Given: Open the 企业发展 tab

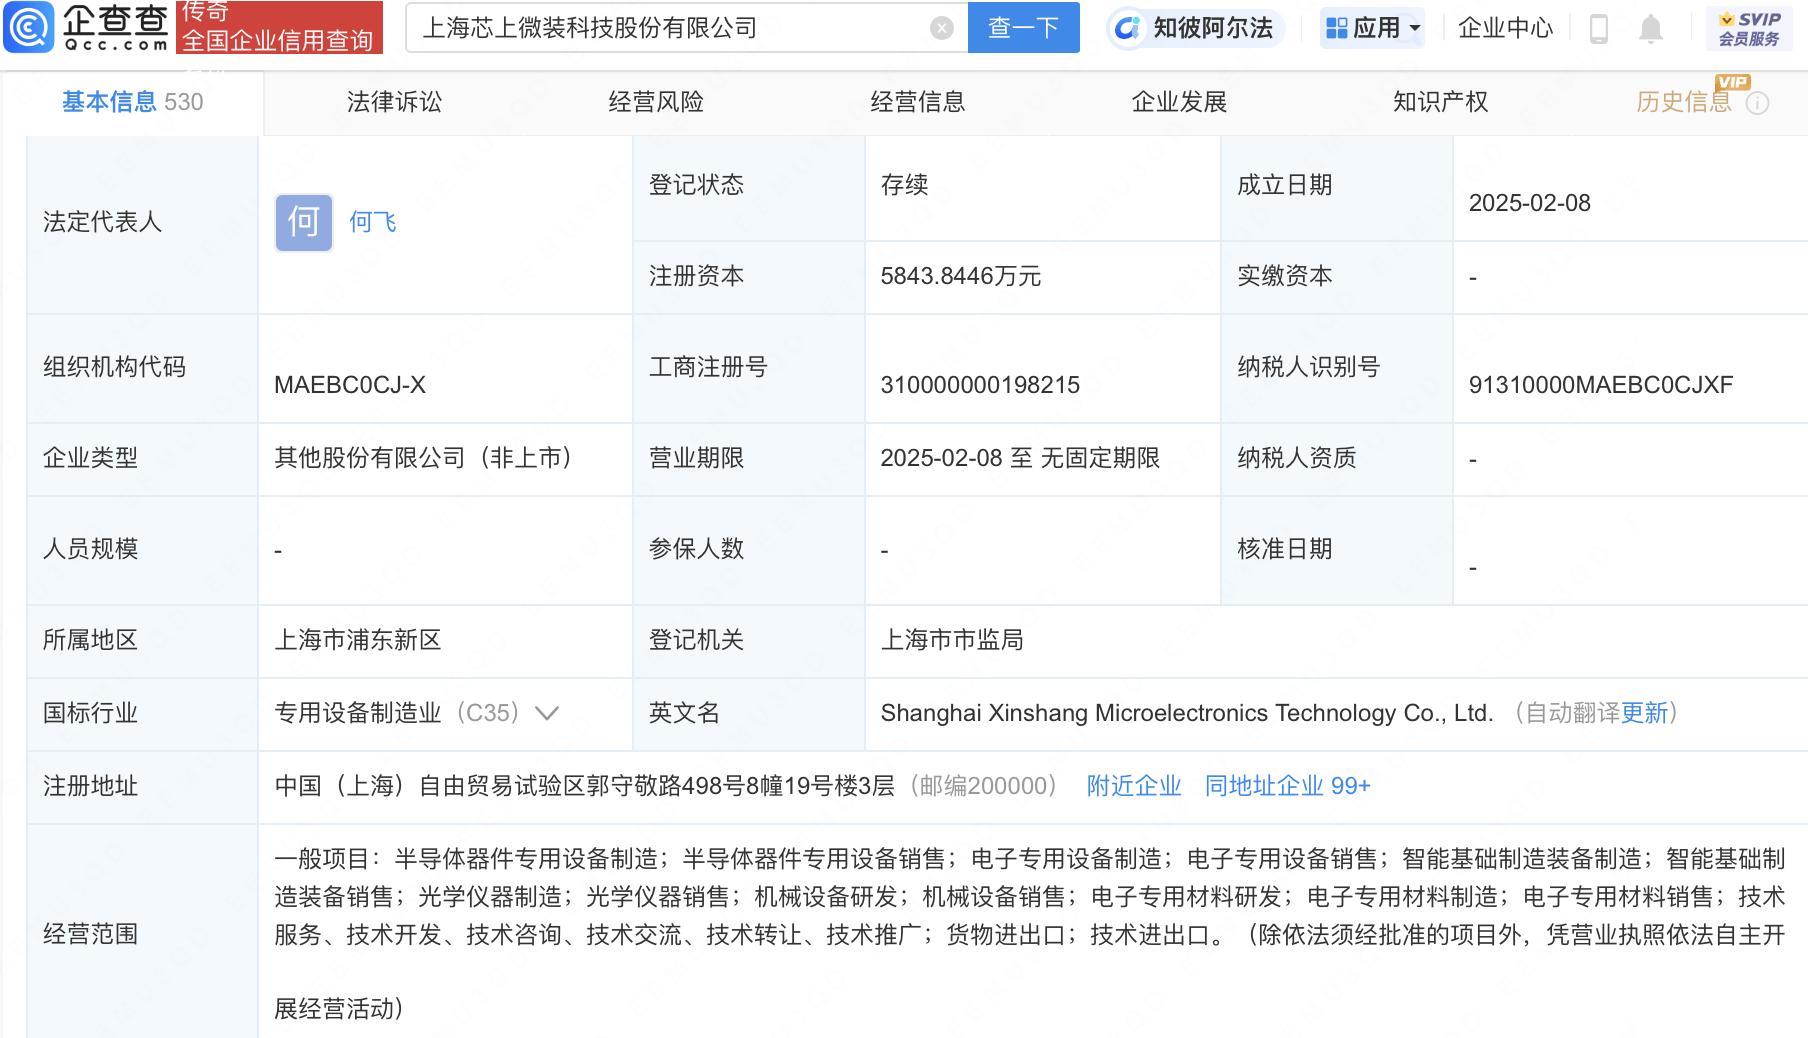Looking at the screenshot, I should (x=1179, y=102).
